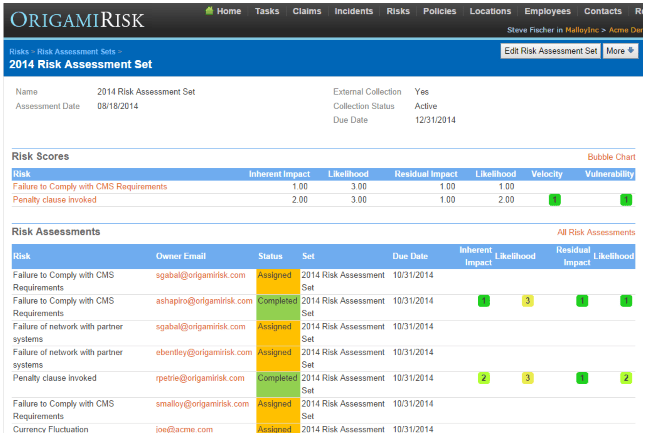This screenshot has height=436, width=646.
Task: Open the Policies menu
Action: (x=440, y=11)
